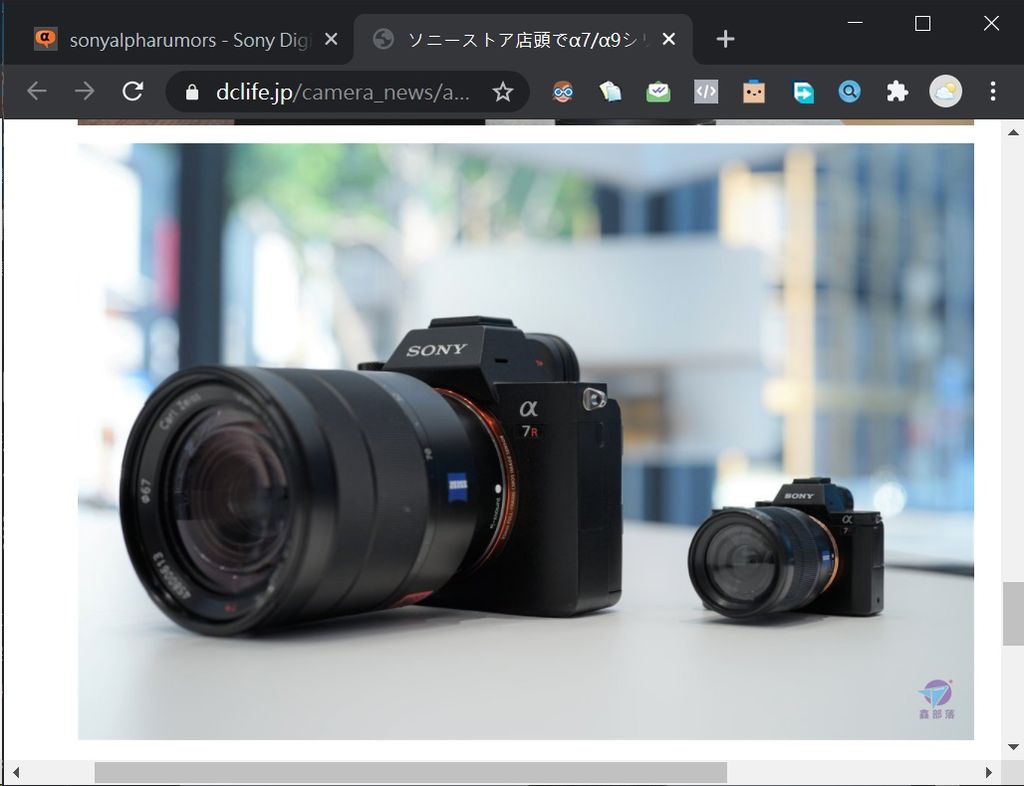Open a new browser tab

coord(725,39)
